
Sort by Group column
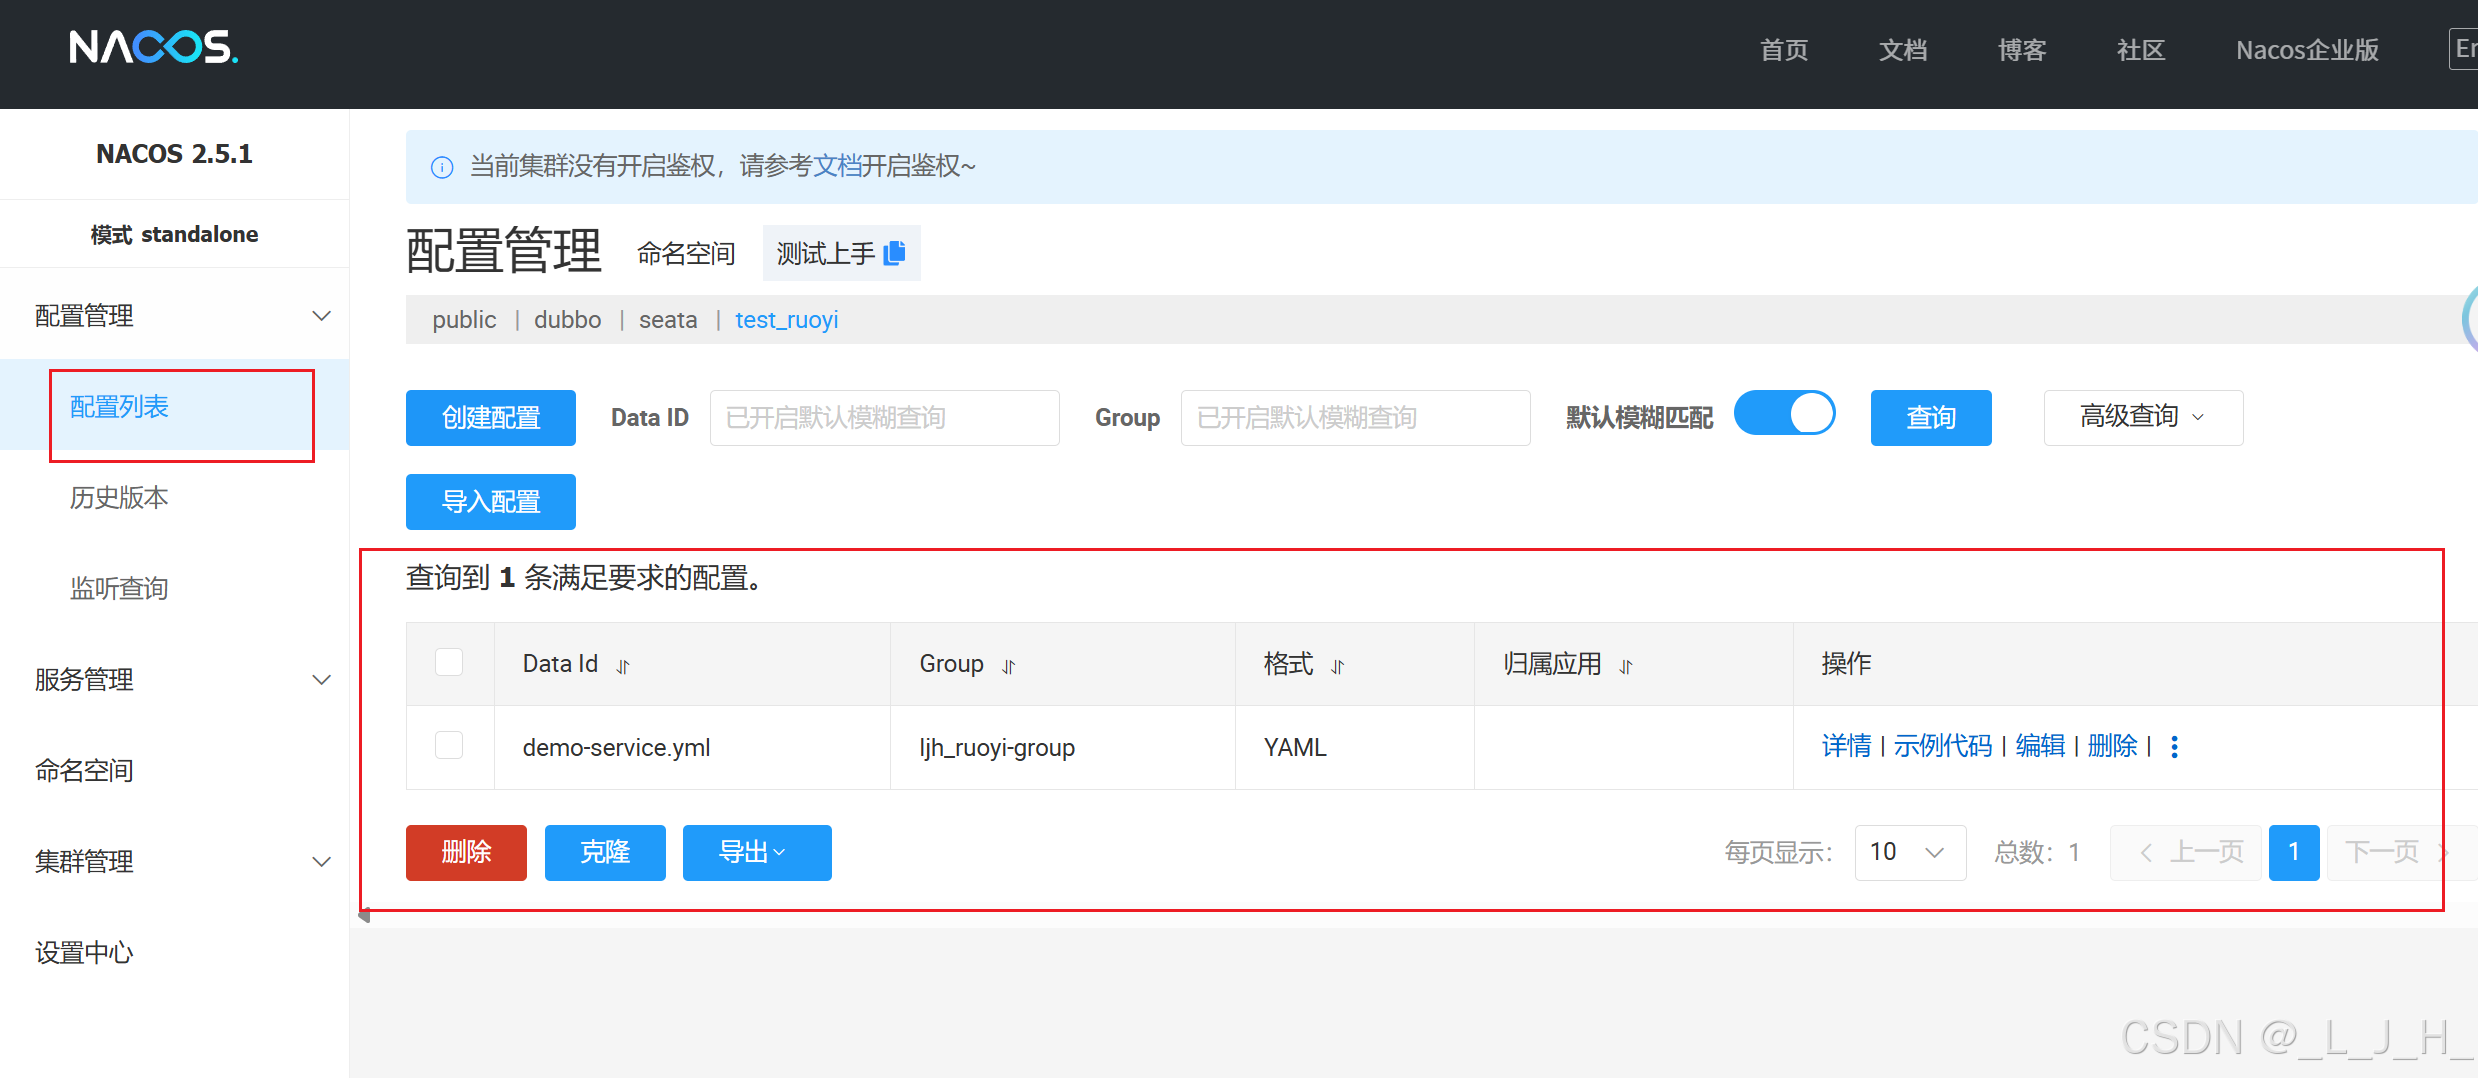pyautogui.click(x=1009, y=666)
